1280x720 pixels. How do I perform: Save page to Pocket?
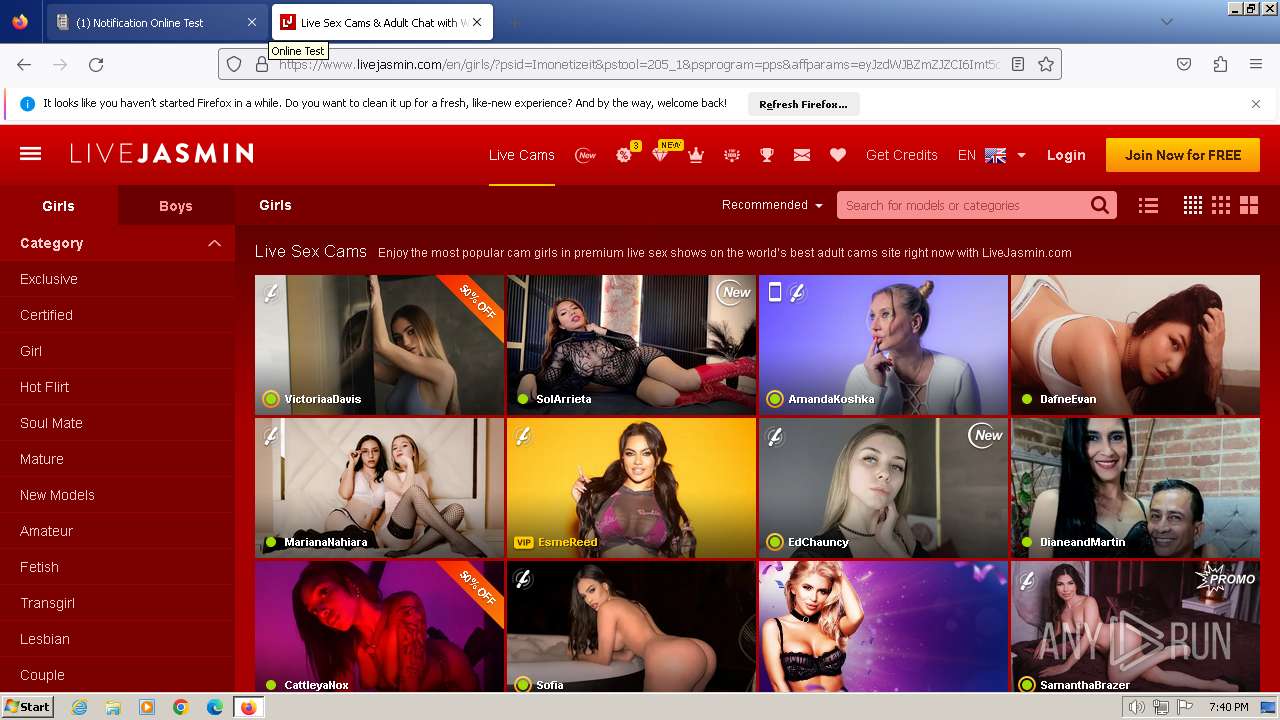pos(1184,64)
